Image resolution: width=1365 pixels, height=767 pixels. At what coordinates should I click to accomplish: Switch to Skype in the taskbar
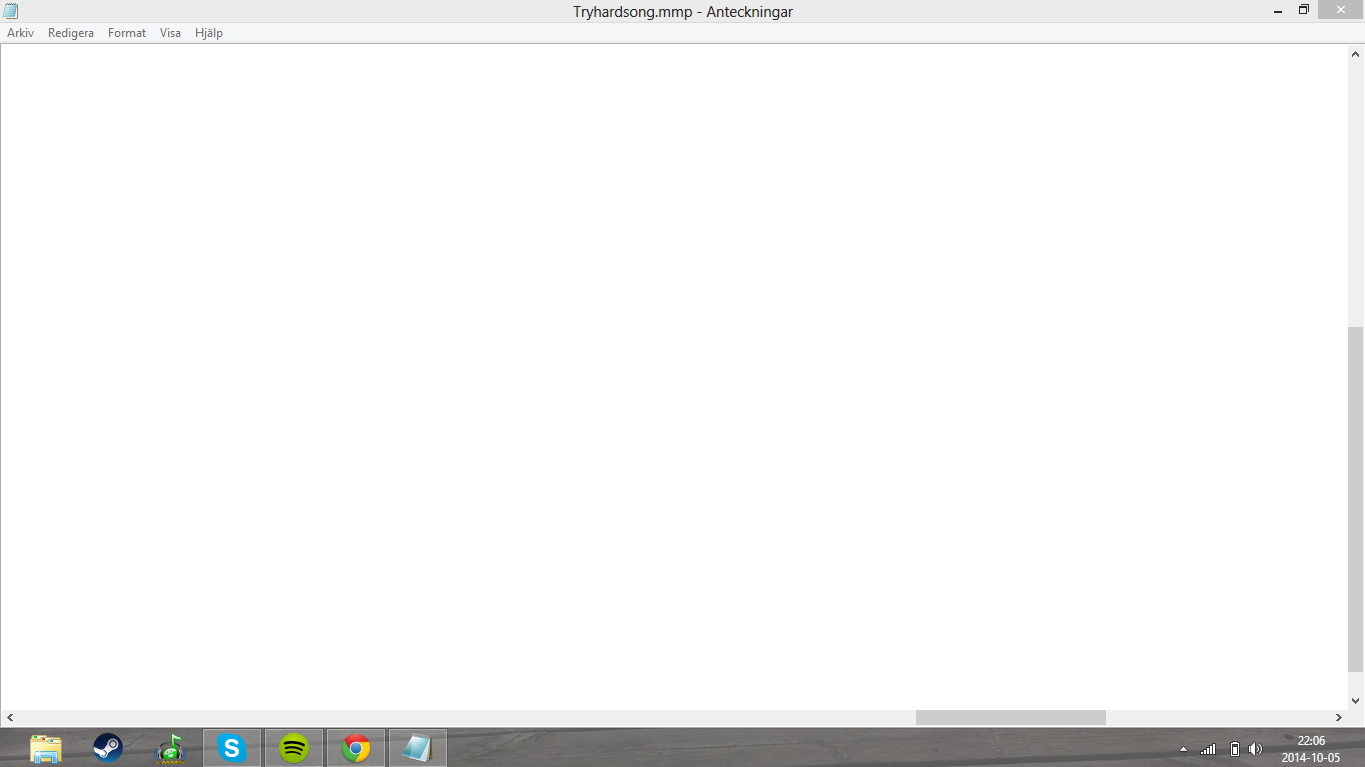pyautogui.click(x=232, y=748)
